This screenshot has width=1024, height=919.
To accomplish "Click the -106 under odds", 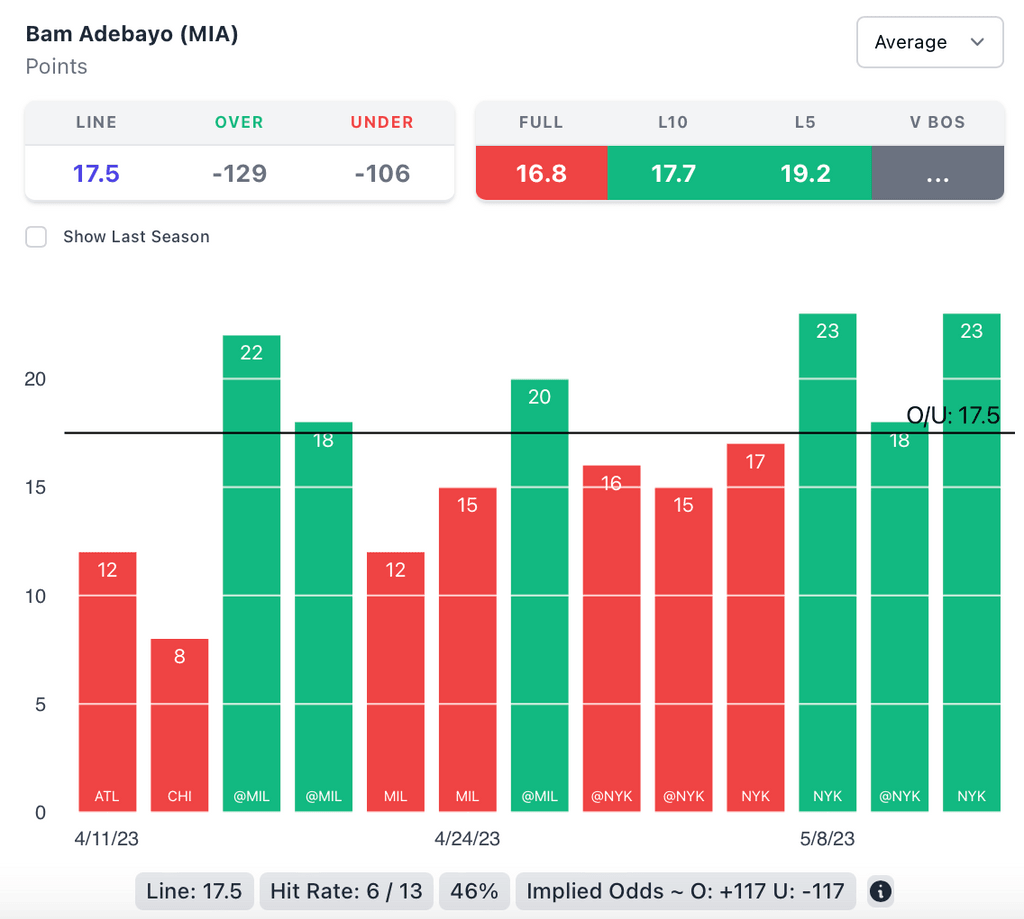I will 382,174.
